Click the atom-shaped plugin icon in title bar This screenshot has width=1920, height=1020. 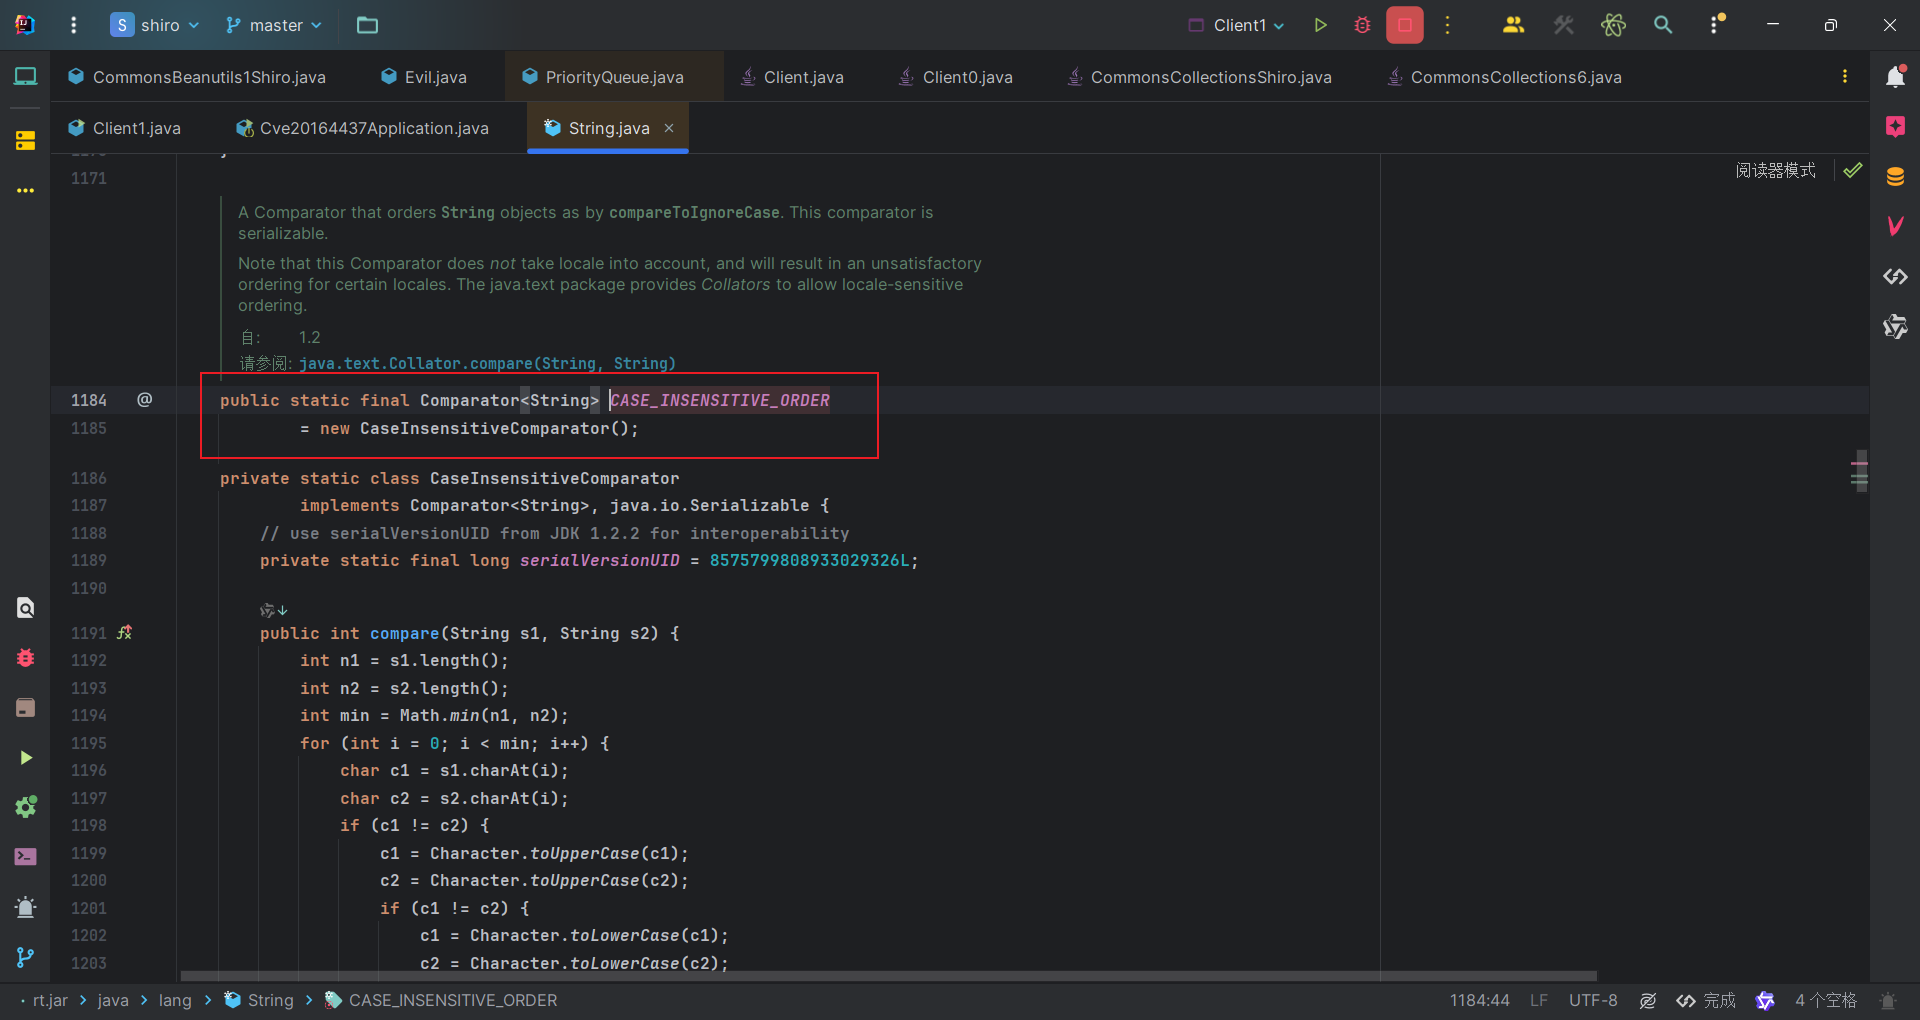click(1613, 25)
